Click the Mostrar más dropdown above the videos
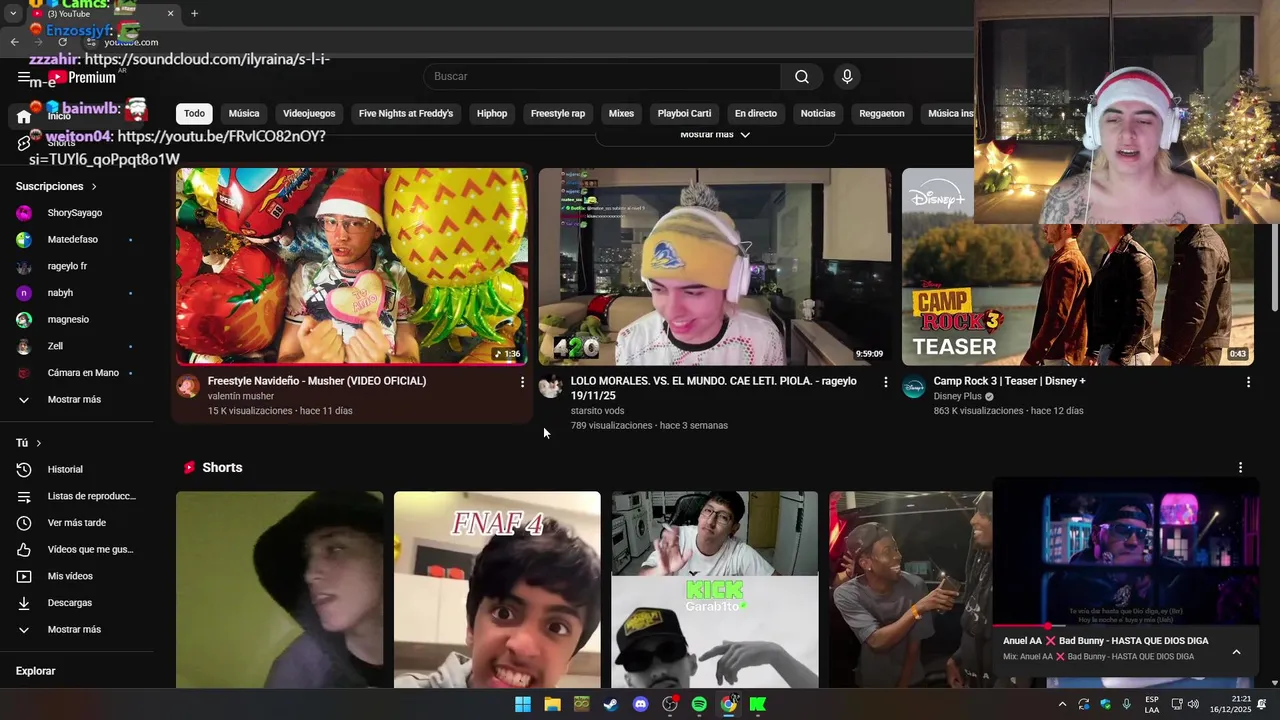The height and width of the screenshot is (720, 1280). (715, 135)
